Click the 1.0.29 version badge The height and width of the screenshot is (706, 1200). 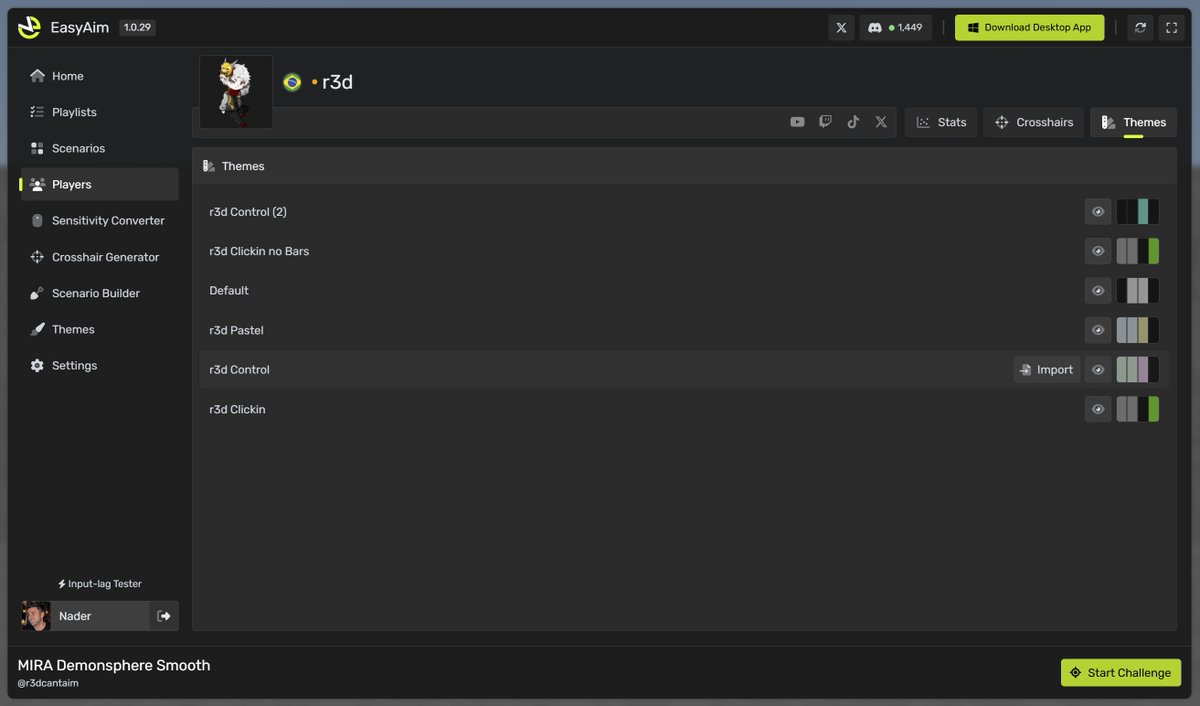(137, 28)
